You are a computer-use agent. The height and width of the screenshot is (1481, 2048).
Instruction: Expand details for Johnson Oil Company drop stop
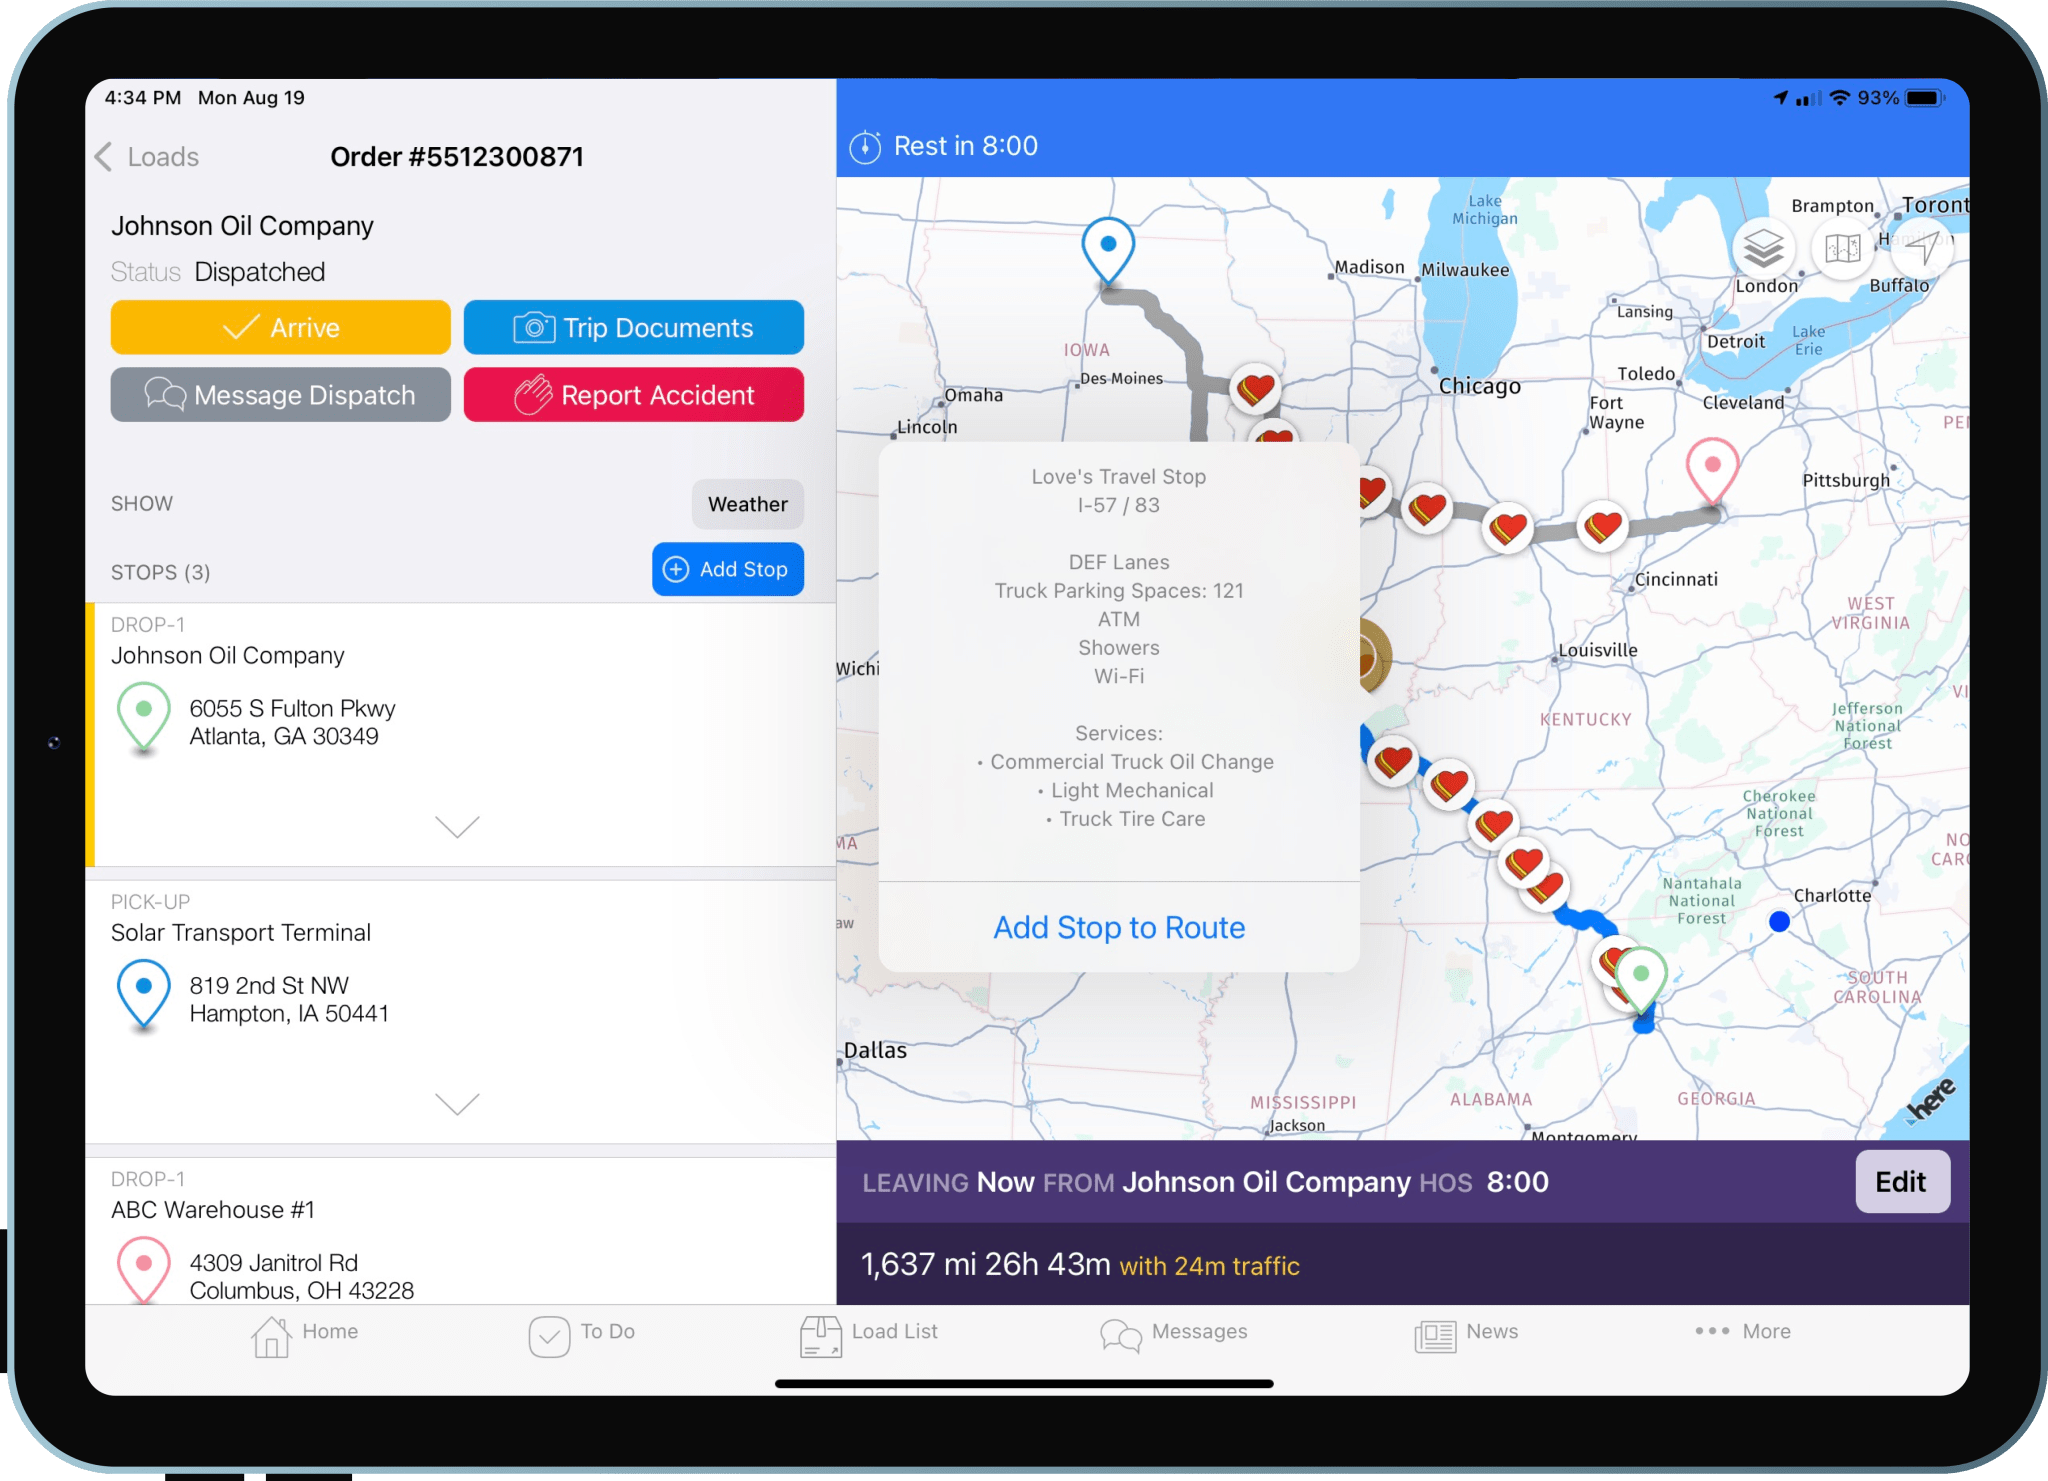[457, 827]
